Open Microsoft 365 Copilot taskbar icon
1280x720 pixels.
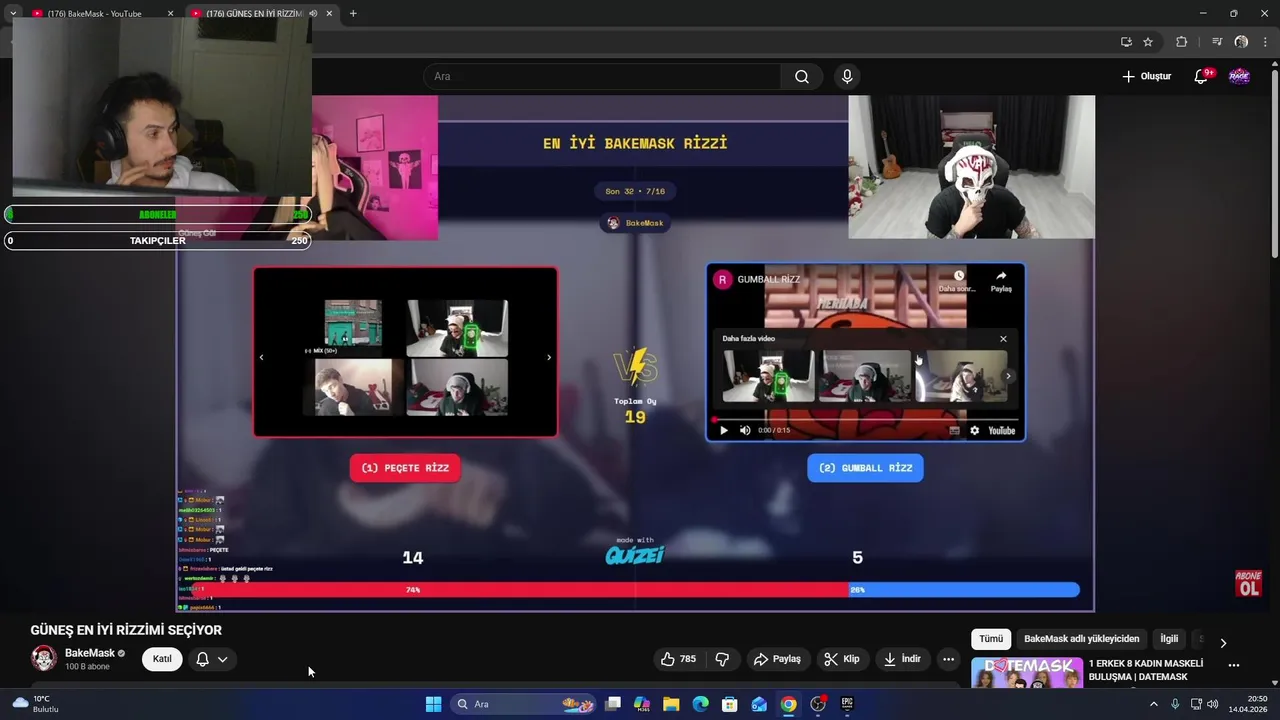click(642, 704)
